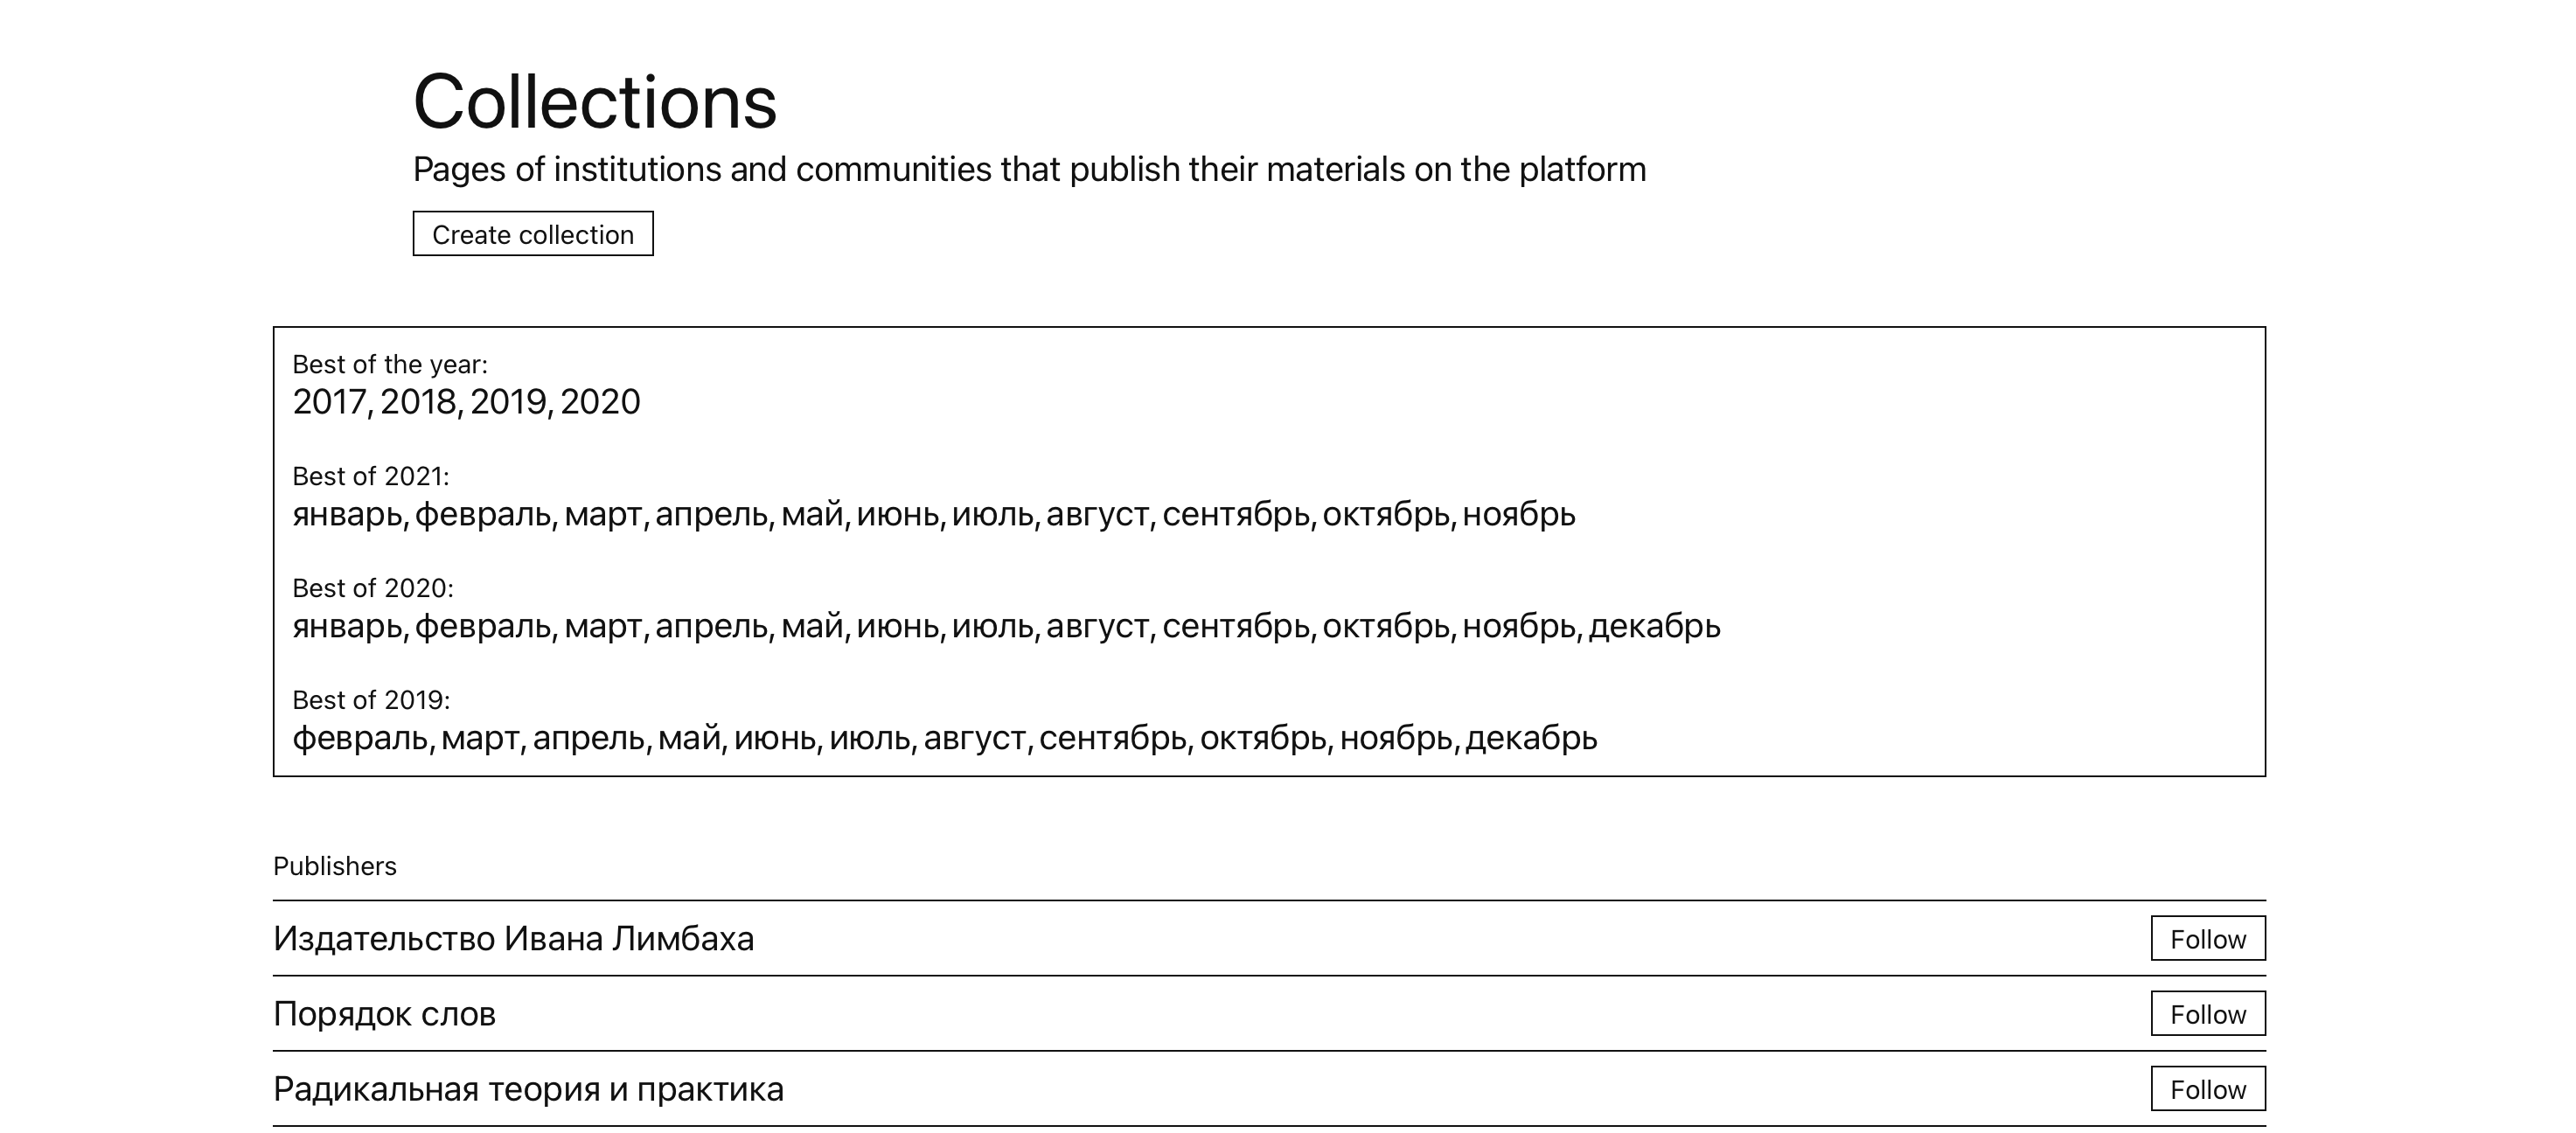Click the Create collection button
This screenshot has height=1133, width=2576.
pos(533,234)
